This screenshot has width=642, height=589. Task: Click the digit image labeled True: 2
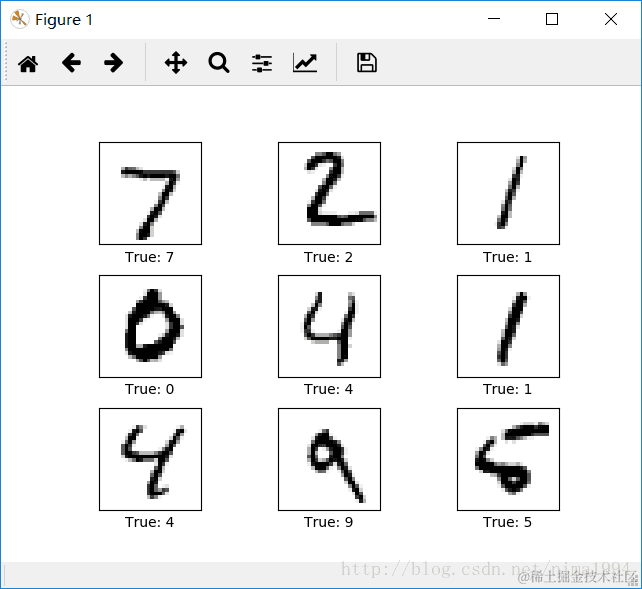pyautogui.click(x=329, y=194)
